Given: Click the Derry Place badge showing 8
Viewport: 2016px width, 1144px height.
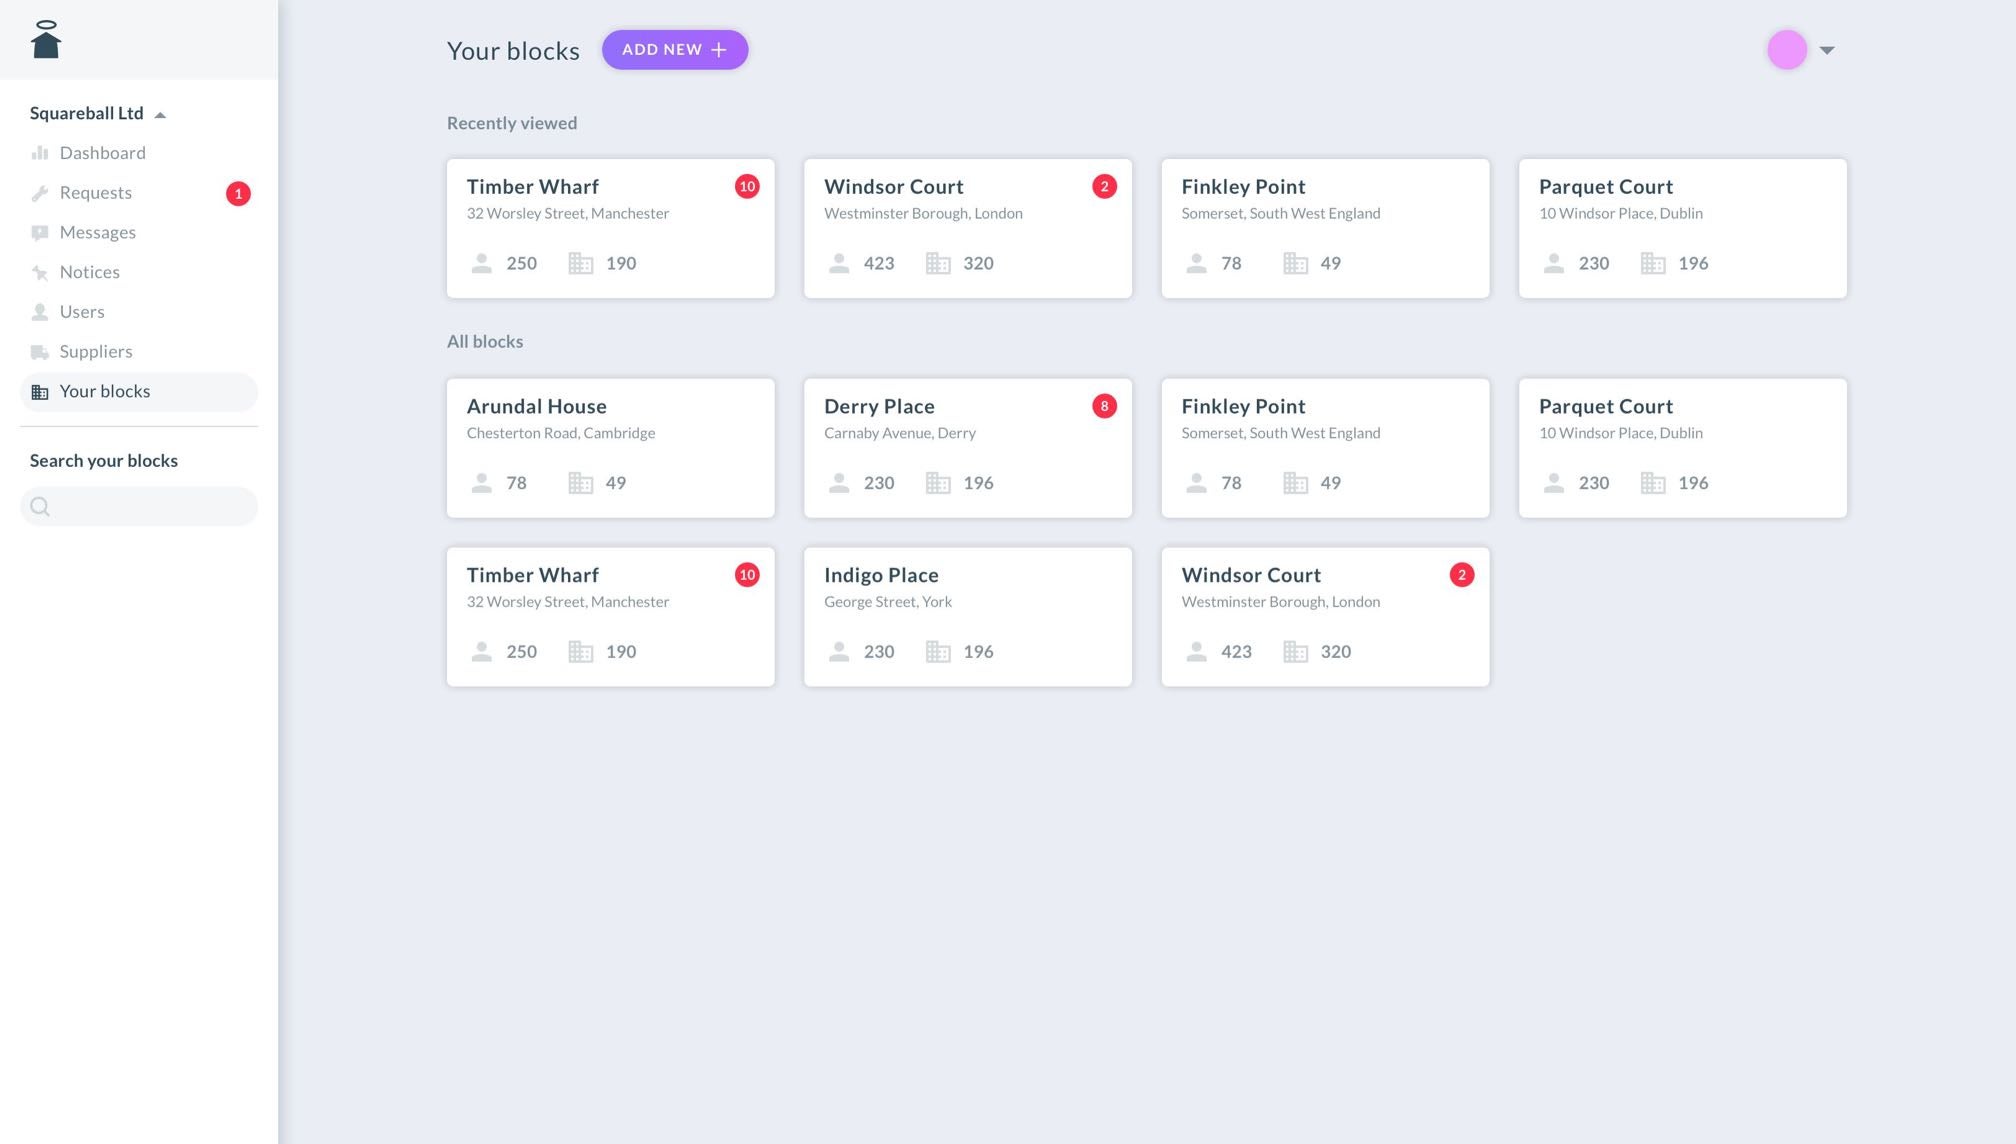Looking at the screenshot, I should click(x=1104, y=406).
